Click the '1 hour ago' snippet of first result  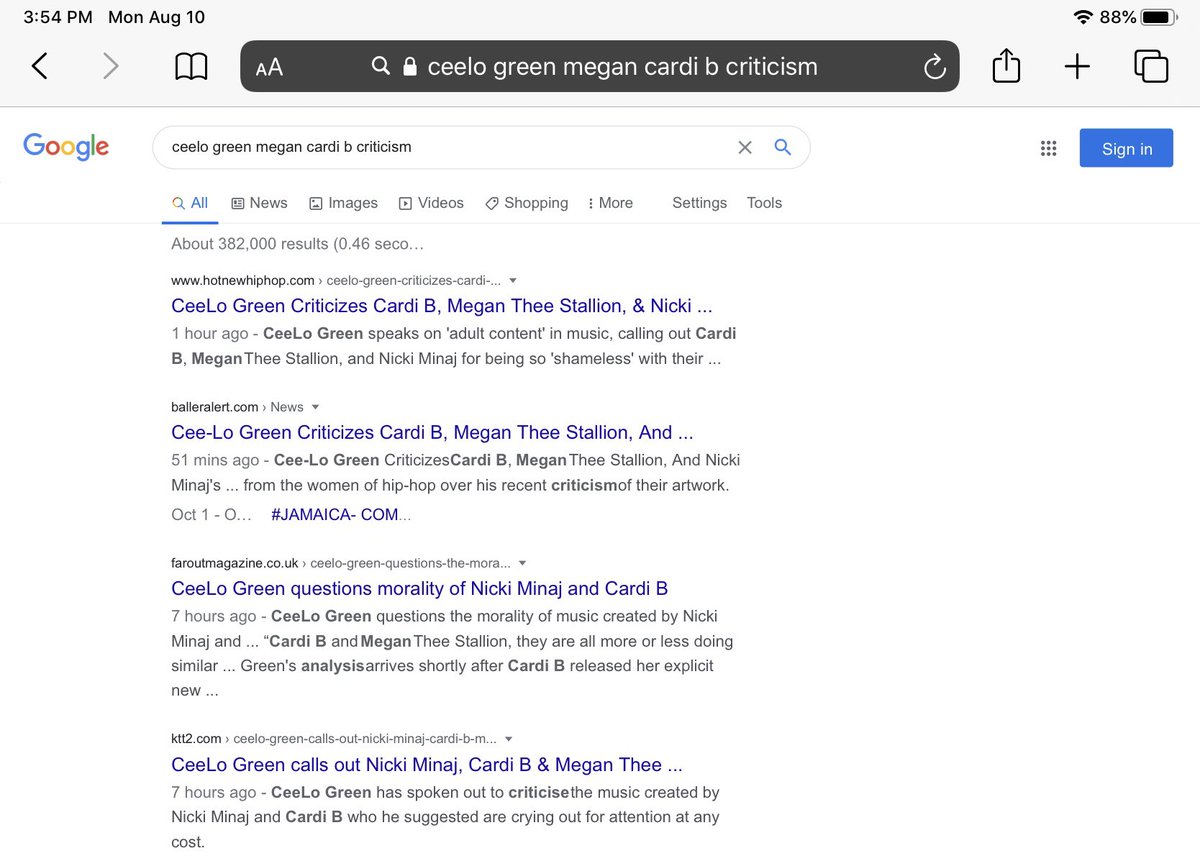click(211, 333)
